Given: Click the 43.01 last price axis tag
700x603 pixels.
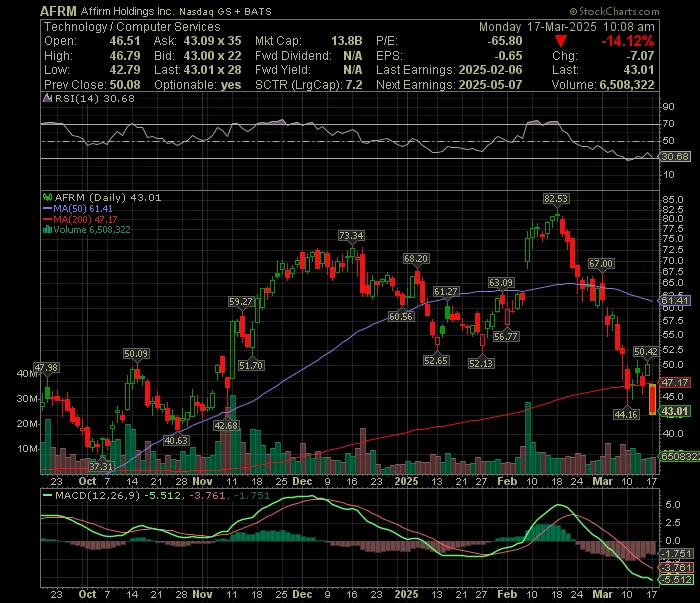Looking at the screenshot, I should (675, 411).
